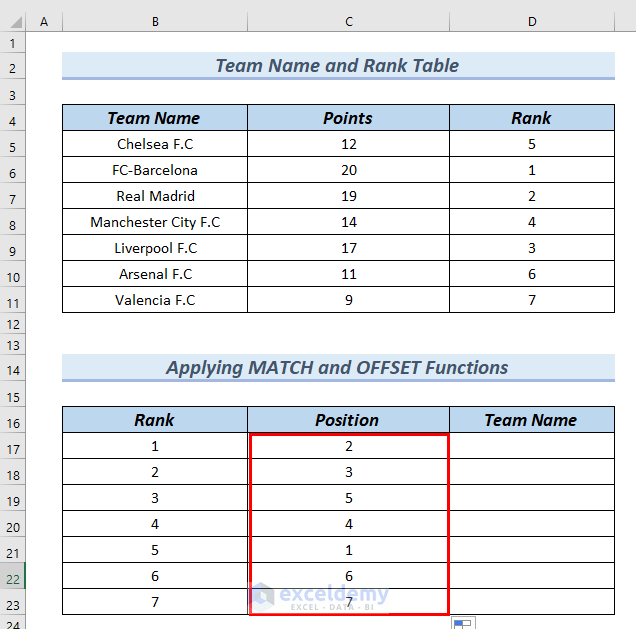Select Position cell in row 21
Image resolution: width=636 pixels, height=629 pixels.
click(348, 550)
